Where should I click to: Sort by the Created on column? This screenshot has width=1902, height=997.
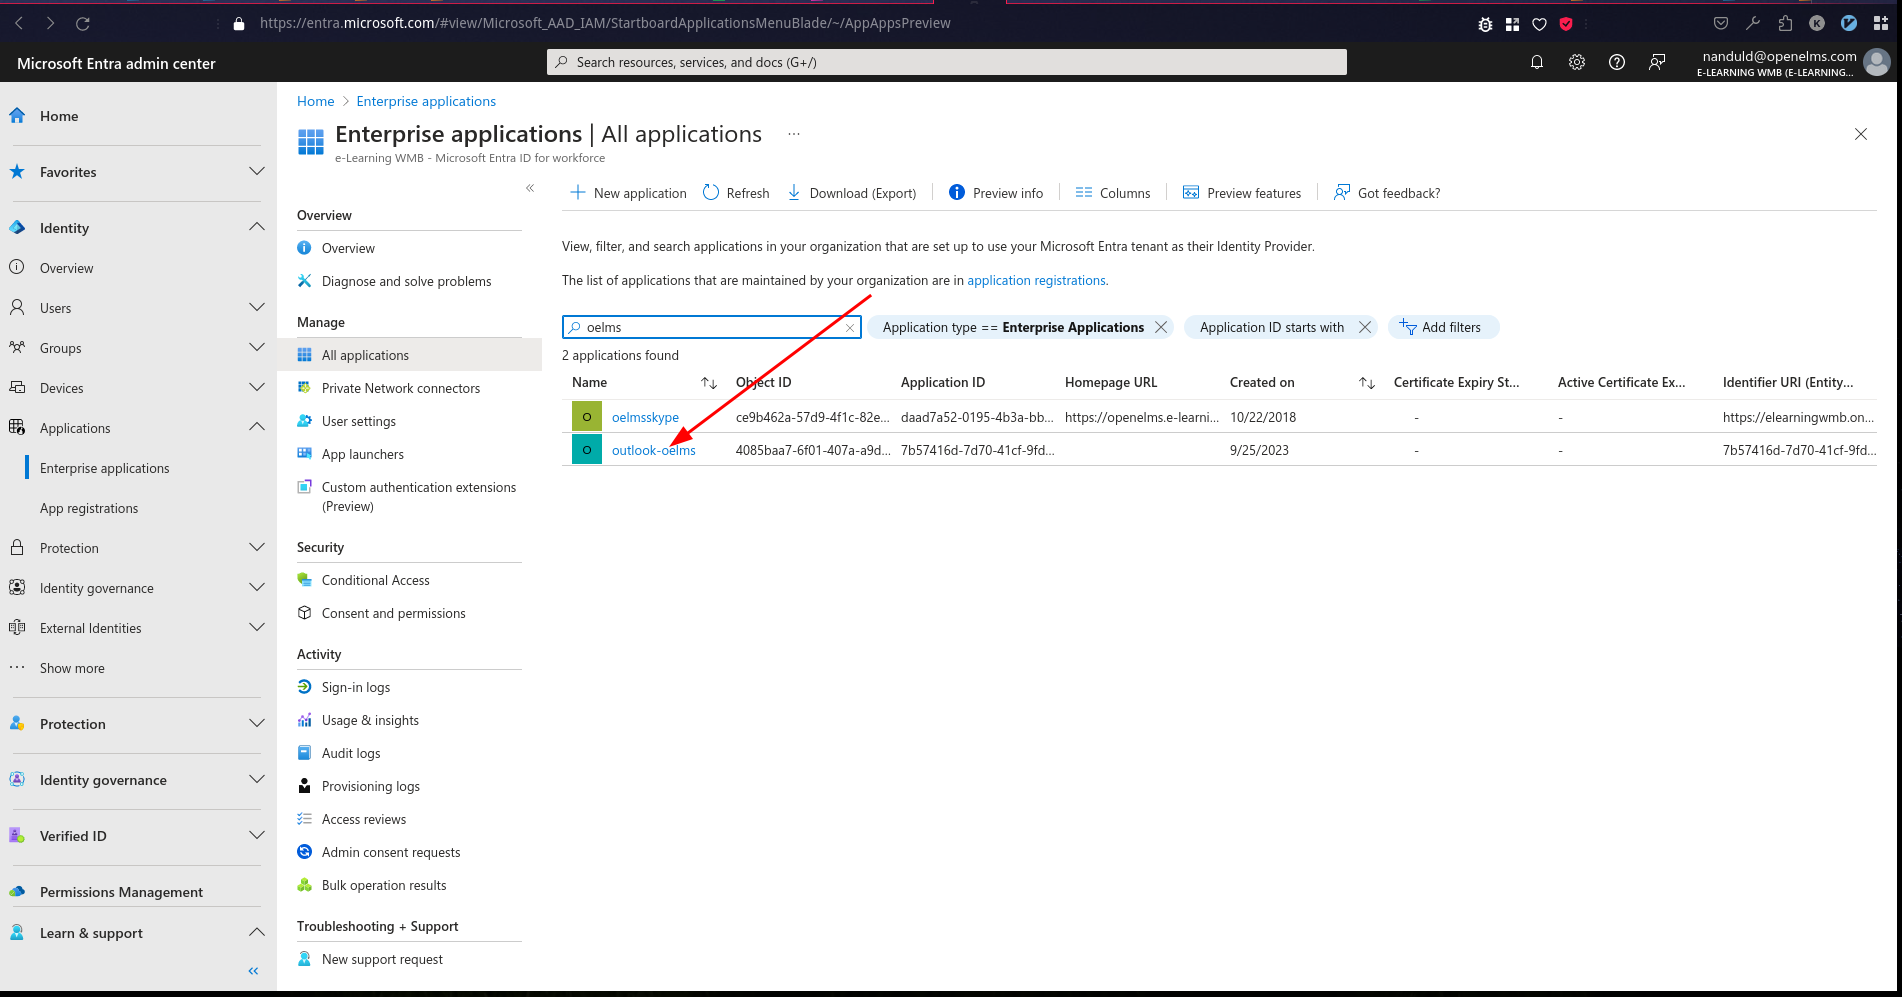[1262, 382]
